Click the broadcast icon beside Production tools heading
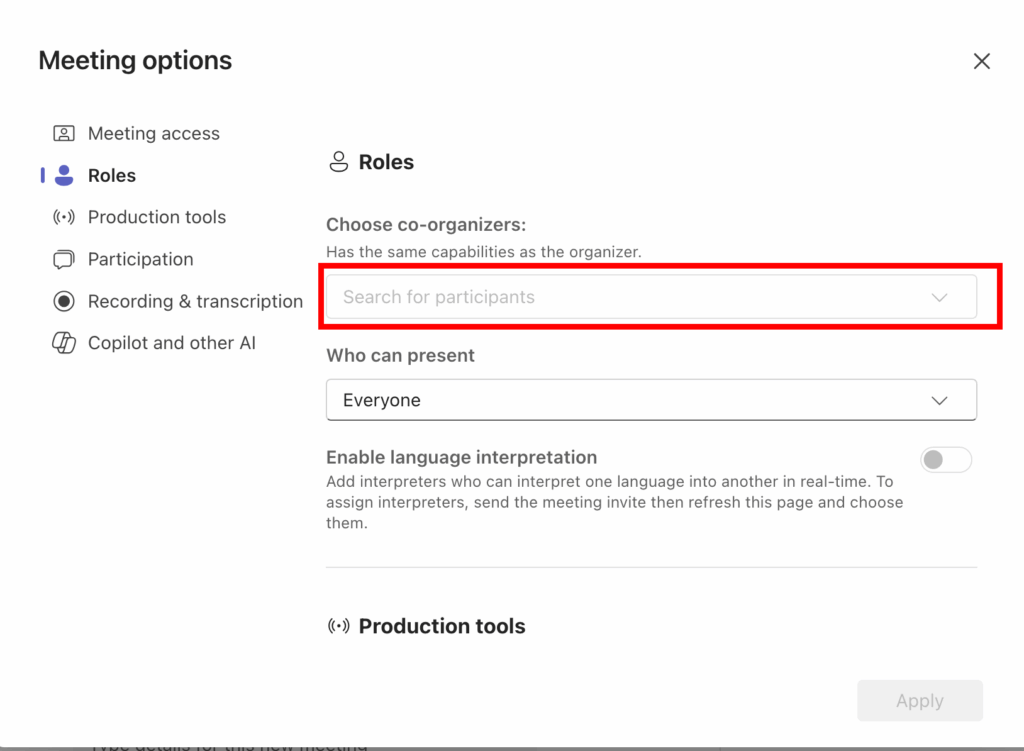Viewport: 1024px width, 751px height. (x=339, y=626)
